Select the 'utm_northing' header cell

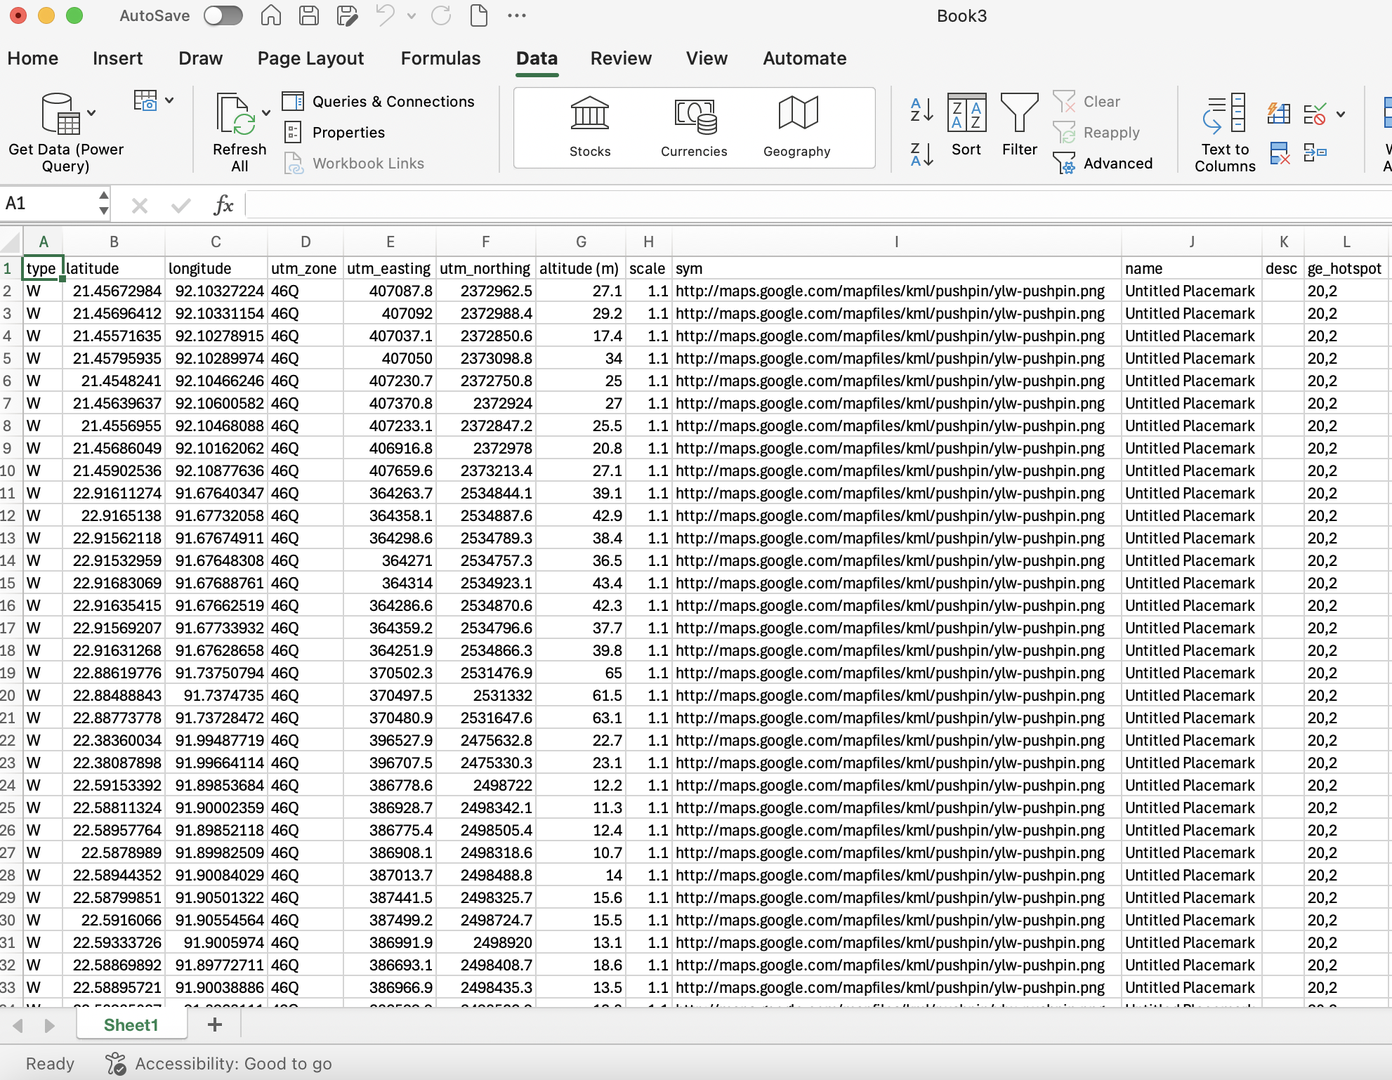click(486, 268)
